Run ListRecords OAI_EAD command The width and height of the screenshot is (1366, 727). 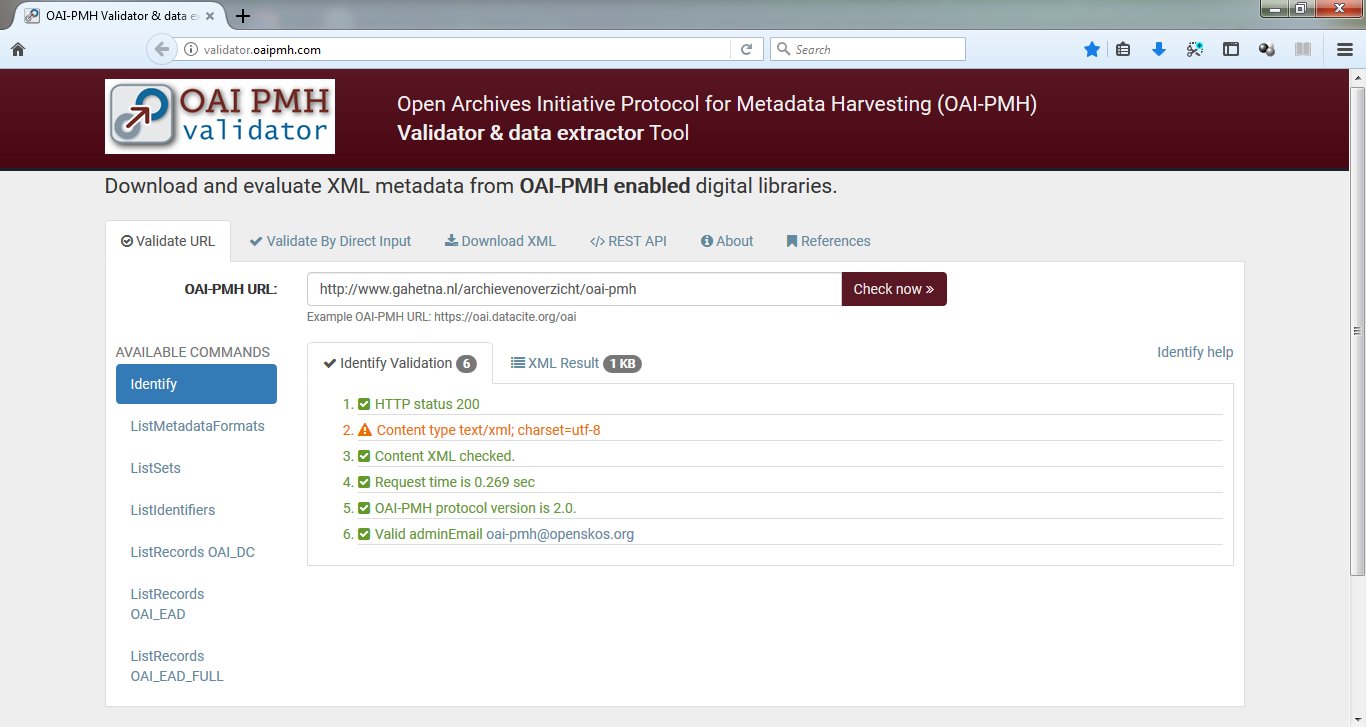pos(167,604)
